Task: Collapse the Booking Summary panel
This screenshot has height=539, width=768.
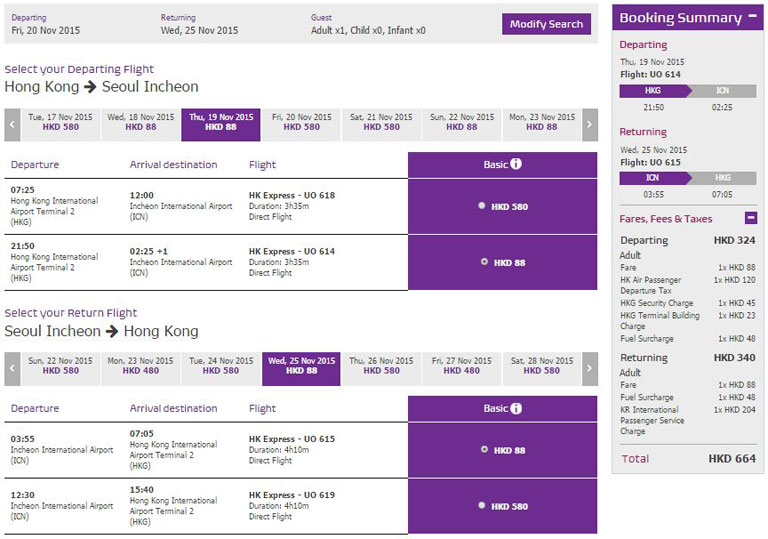Action: tap(752, 17)
